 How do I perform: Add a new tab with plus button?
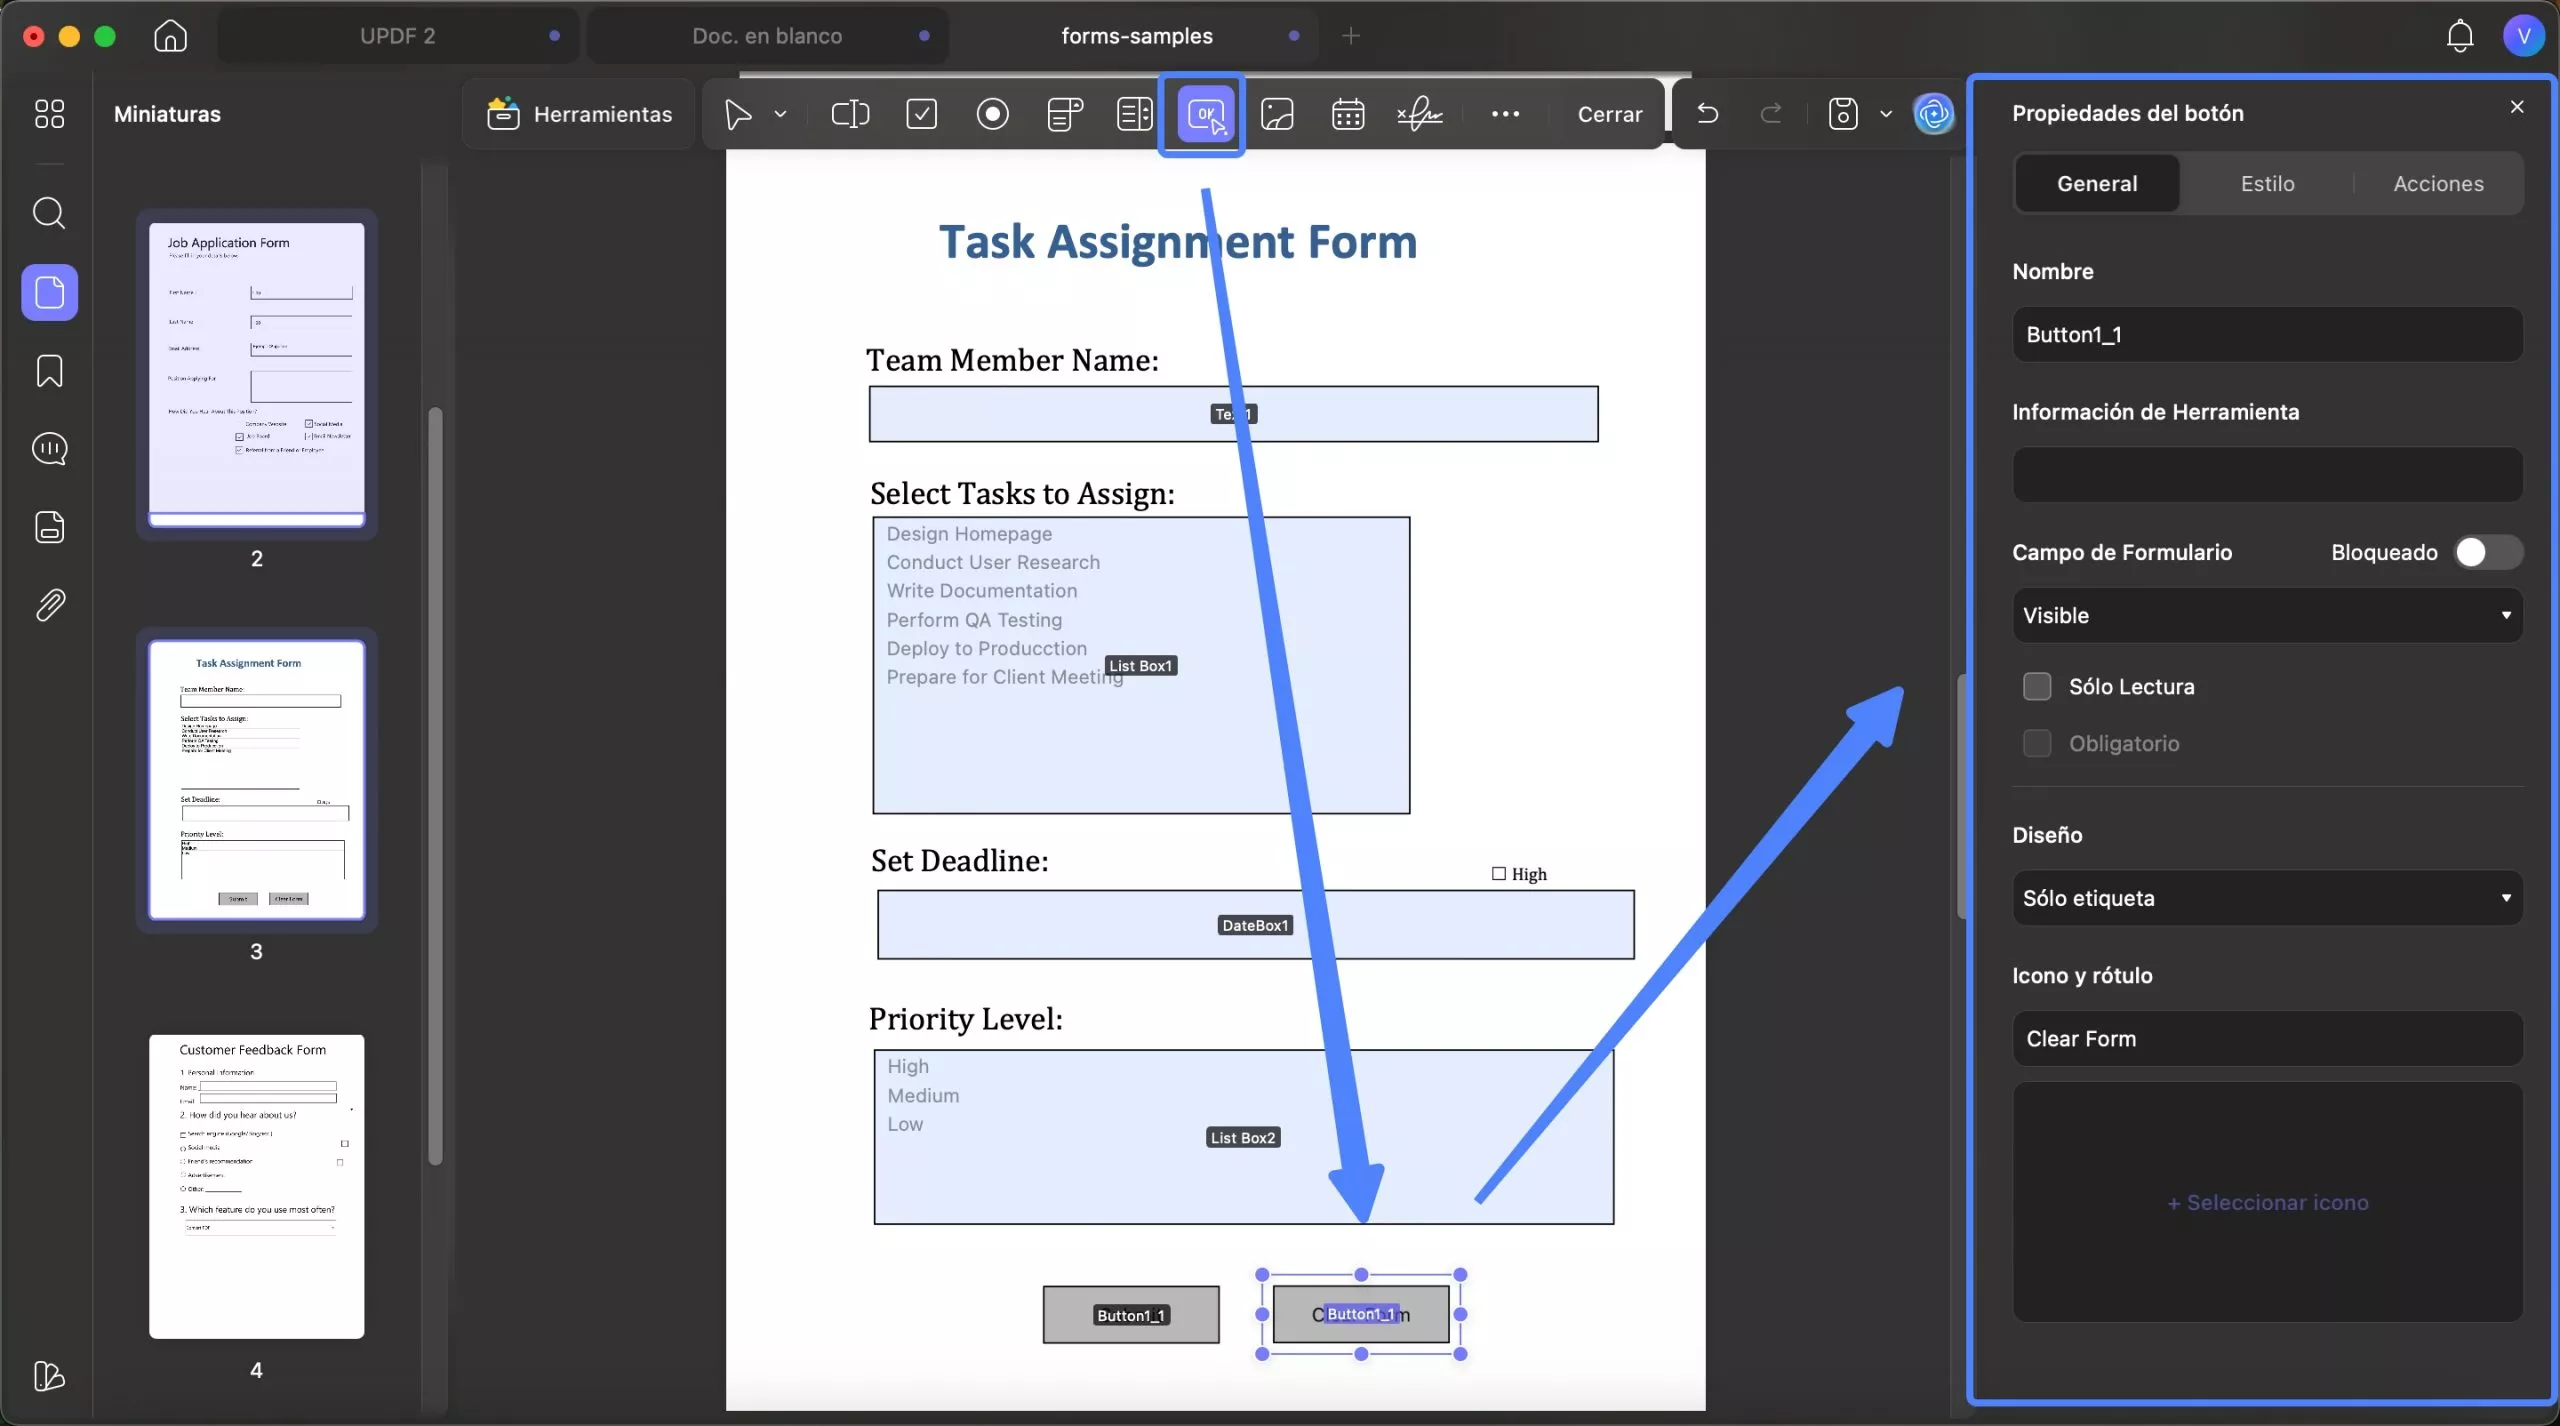1351,36
